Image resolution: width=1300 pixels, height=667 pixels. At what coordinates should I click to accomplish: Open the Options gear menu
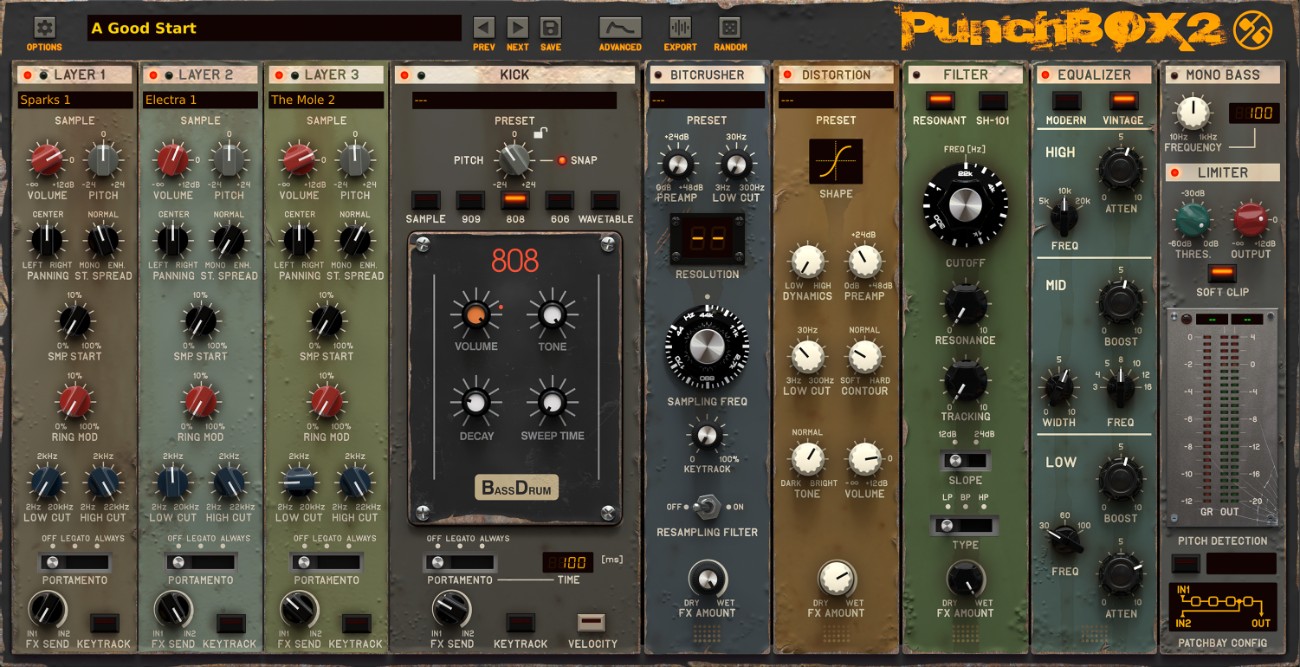point(44,28)
